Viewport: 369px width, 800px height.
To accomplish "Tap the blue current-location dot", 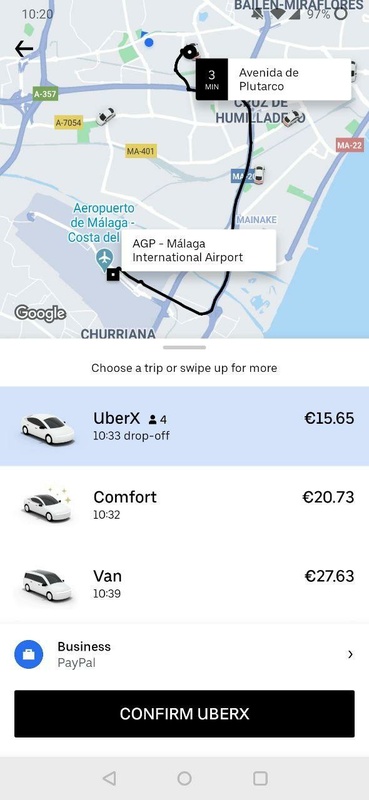I will coord(149,42).
